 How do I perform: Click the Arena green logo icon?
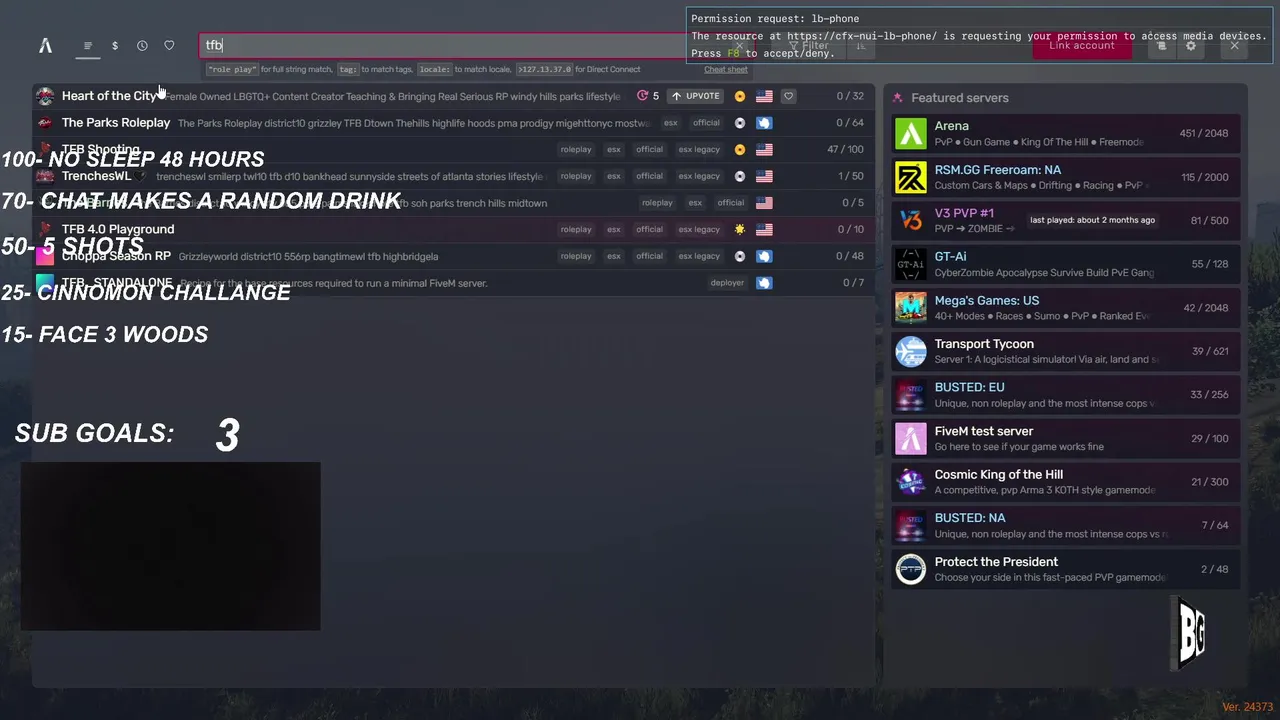(911, 134)
